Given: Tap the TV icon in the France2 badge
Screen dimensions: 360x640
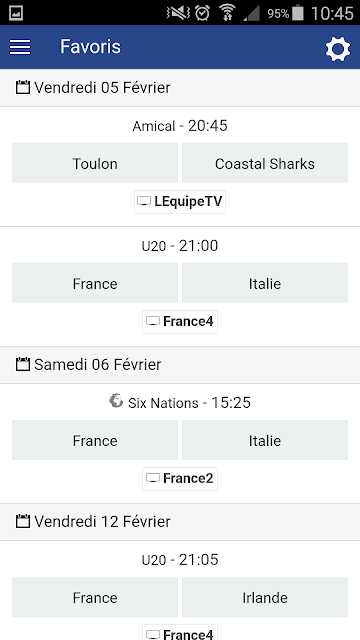Looking at the screenshot, I should click(x=153, y=478).
